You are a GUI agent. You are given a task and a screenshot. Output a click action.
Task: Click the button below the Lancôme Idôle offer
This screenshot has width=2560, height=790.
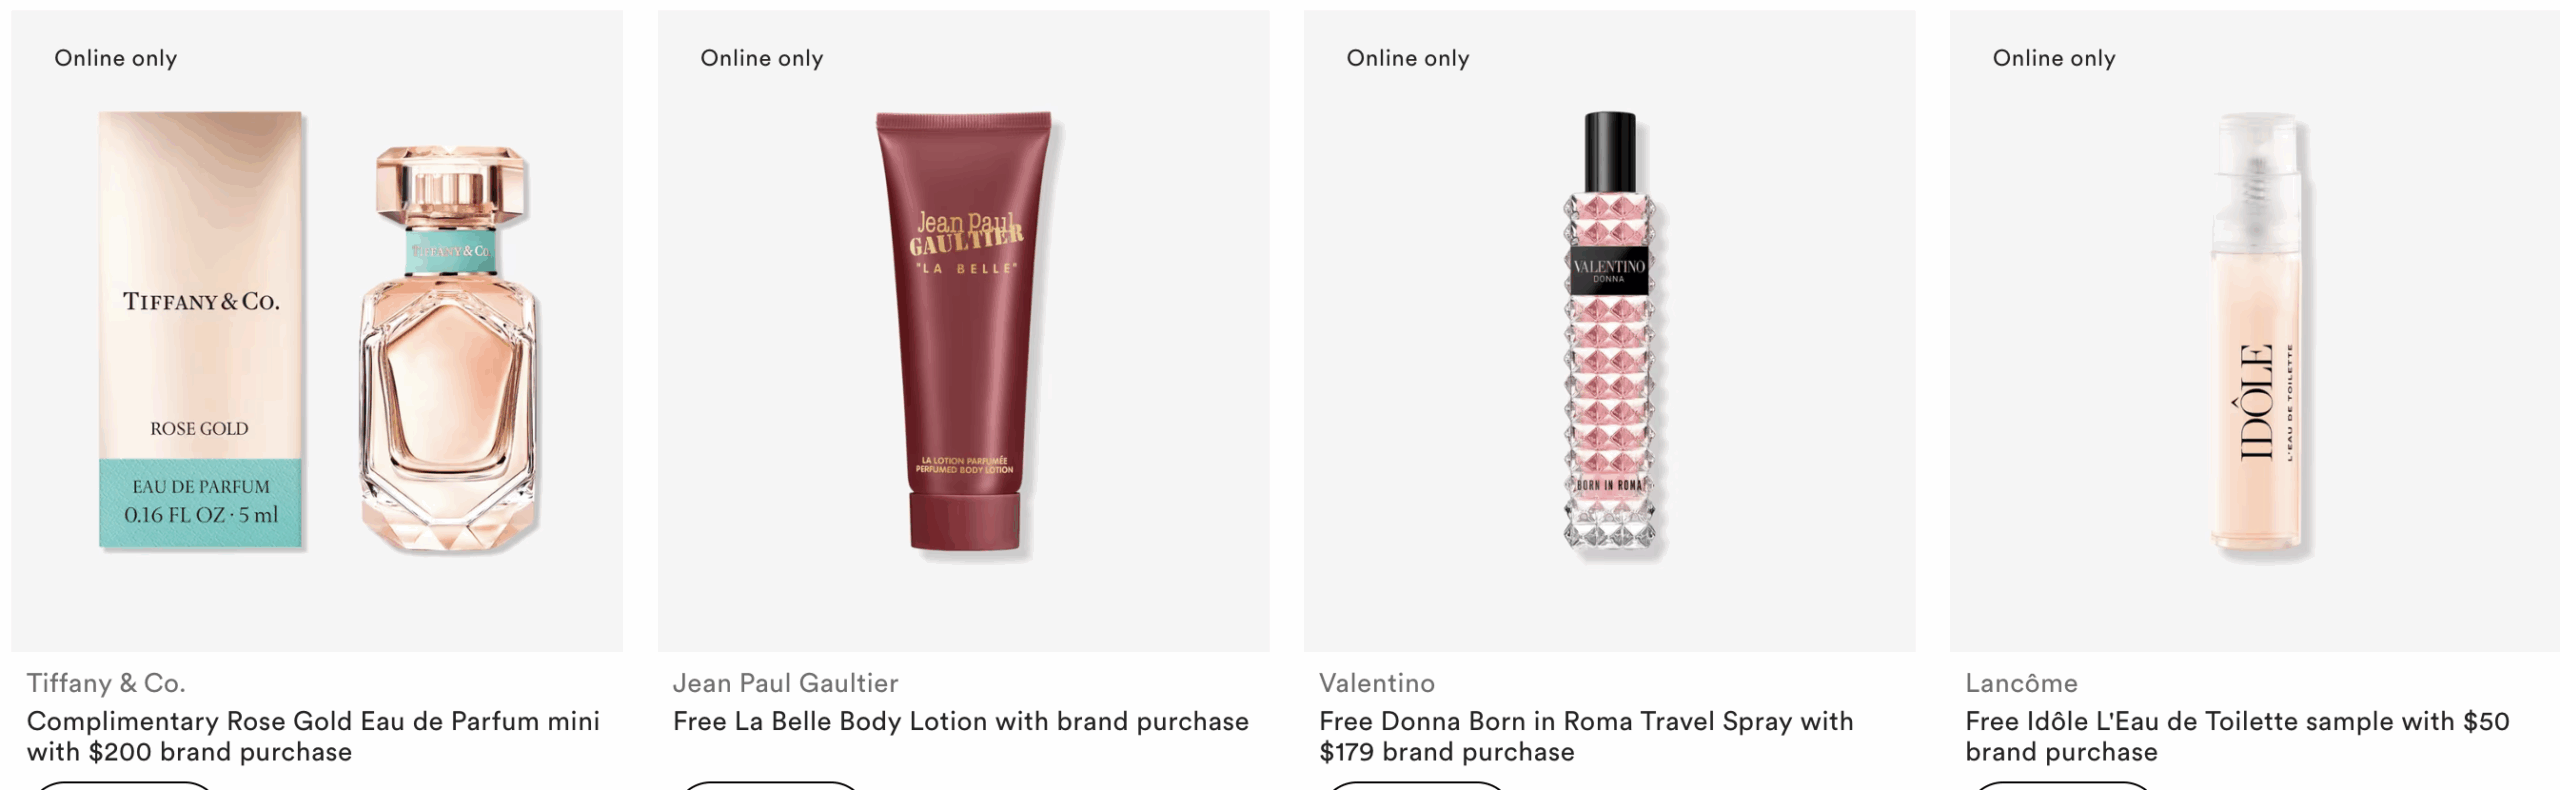2063,785
